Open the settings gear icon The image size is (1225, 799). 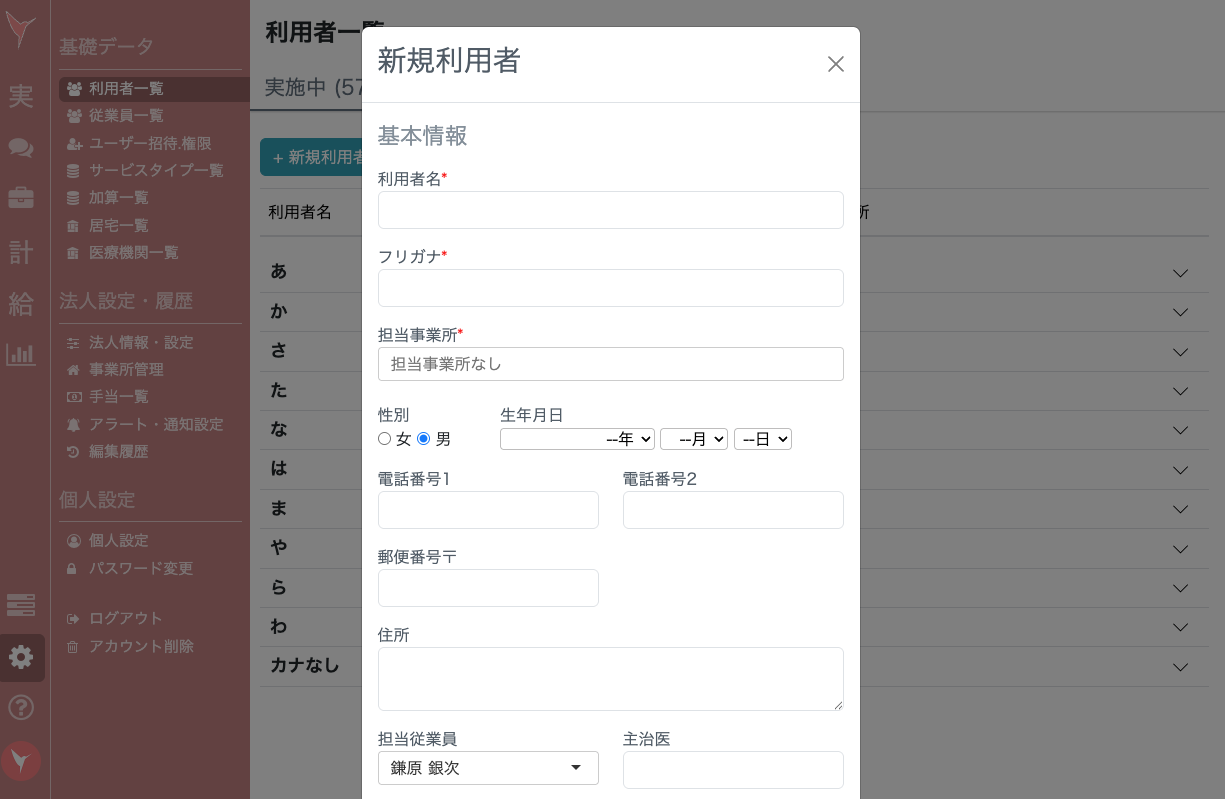[21, 657]
